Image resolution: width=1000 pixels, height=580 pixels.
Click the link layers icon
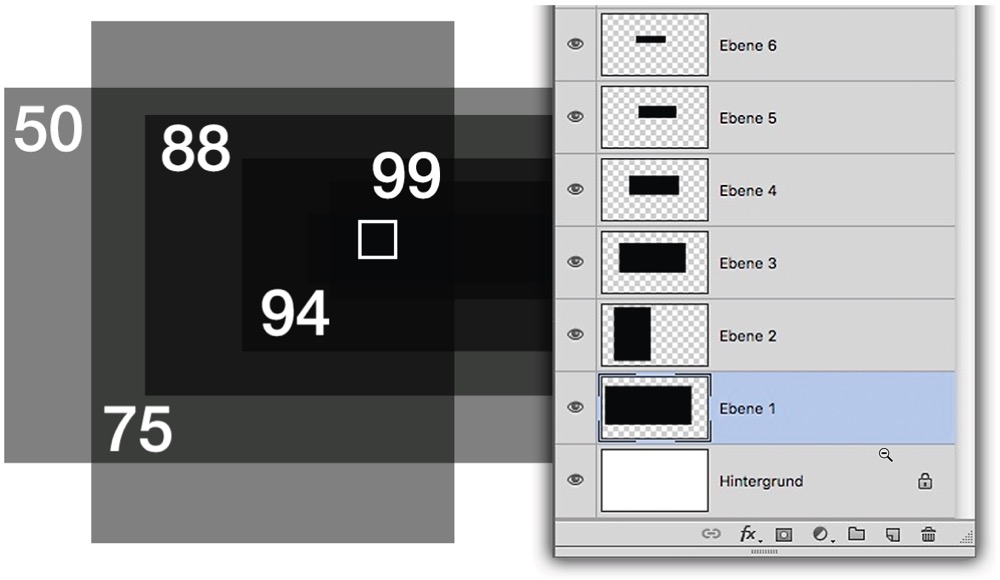pos(711,534)
